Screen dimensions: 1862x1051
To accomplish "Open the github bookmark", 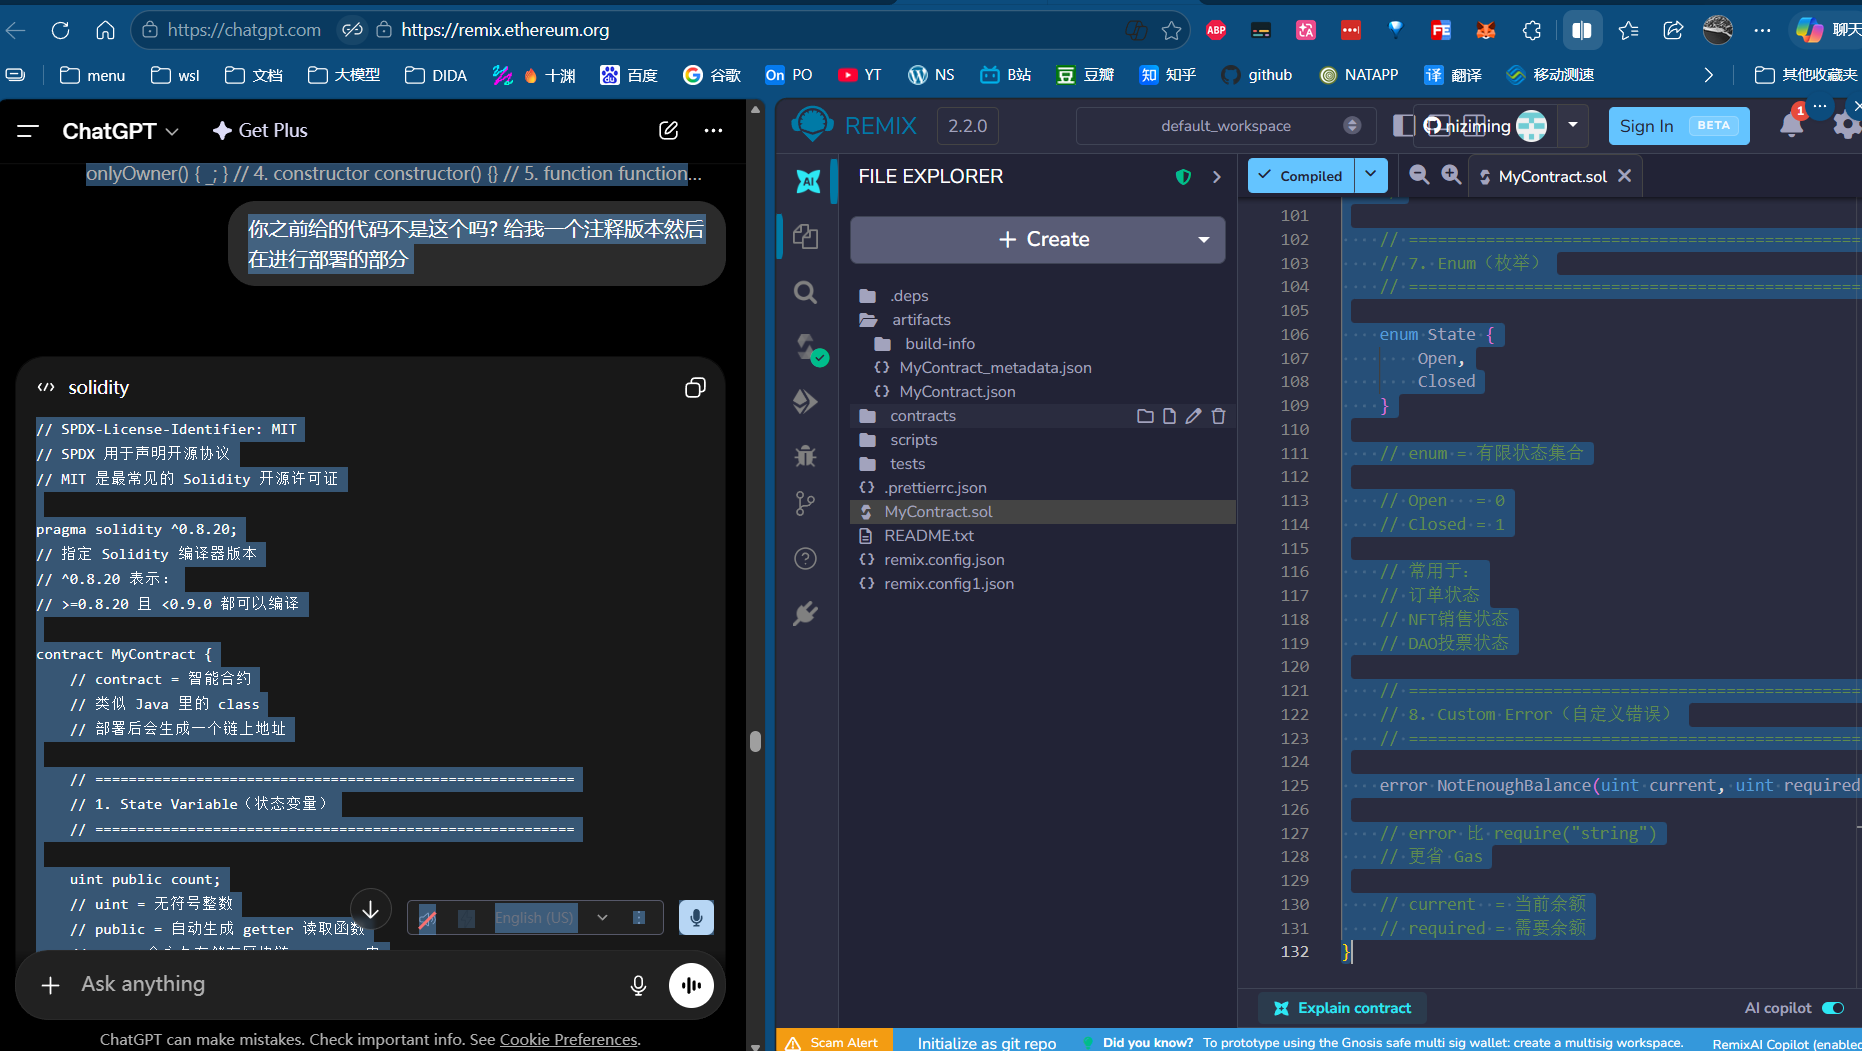I will (x=1257, y=75).
